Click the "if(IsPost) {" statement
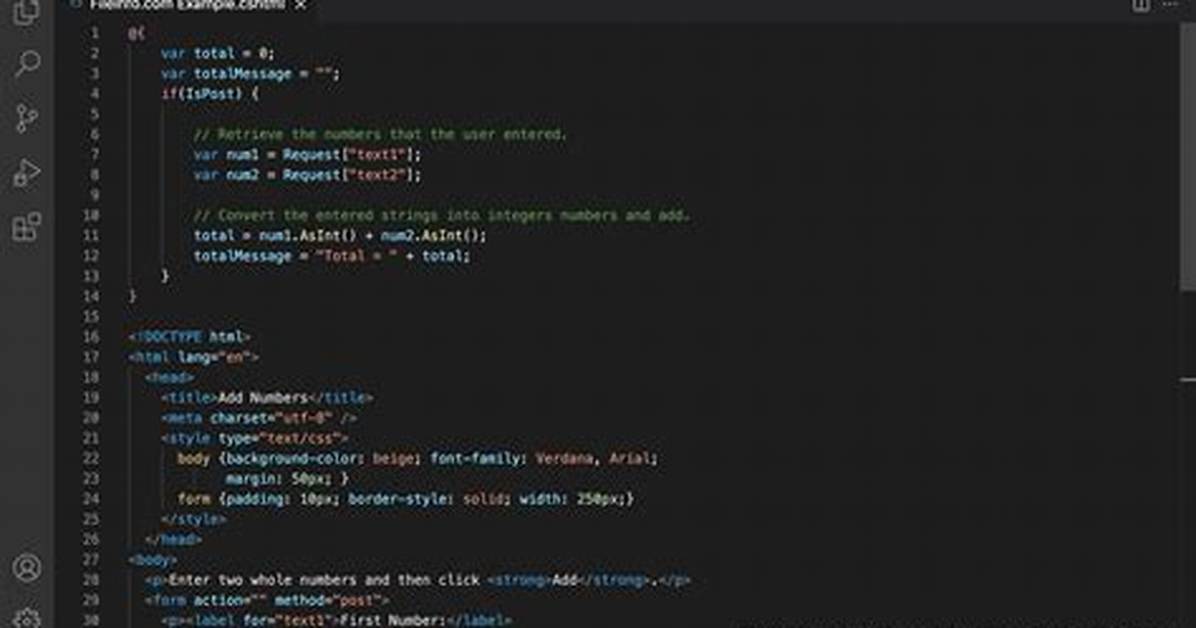 (210, 94)
